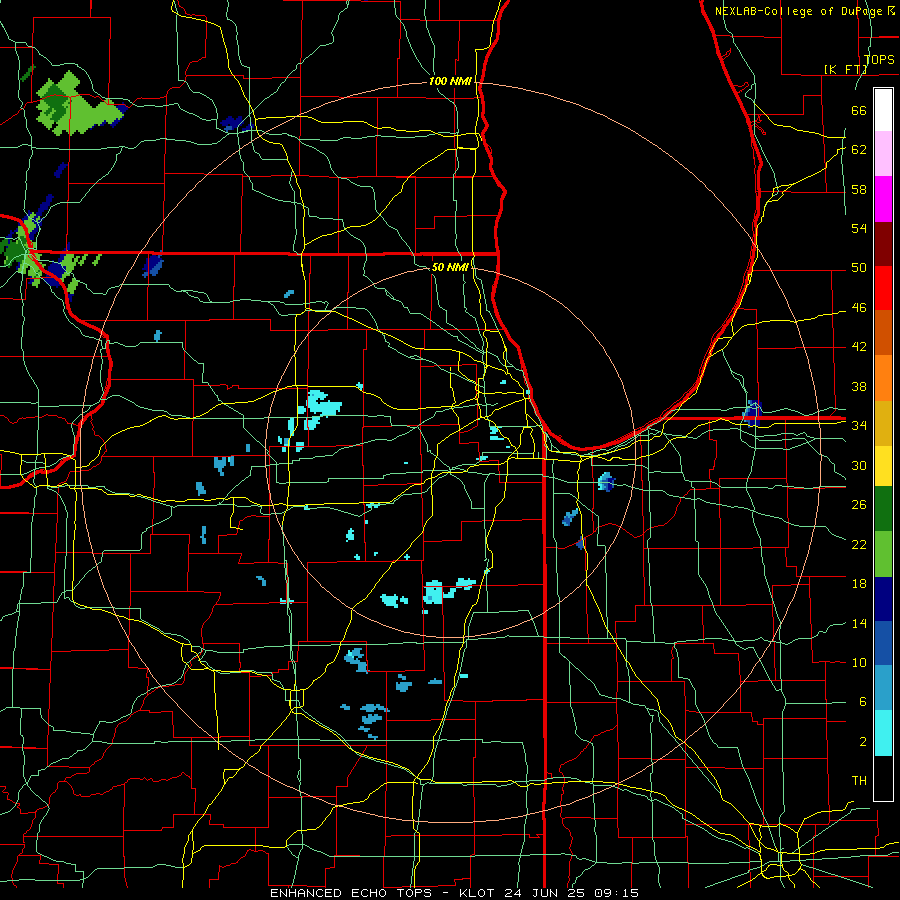This screenshot has height=900, width=900.
Task: Click the "K FT" units label
Action: [x=845, y=69]
